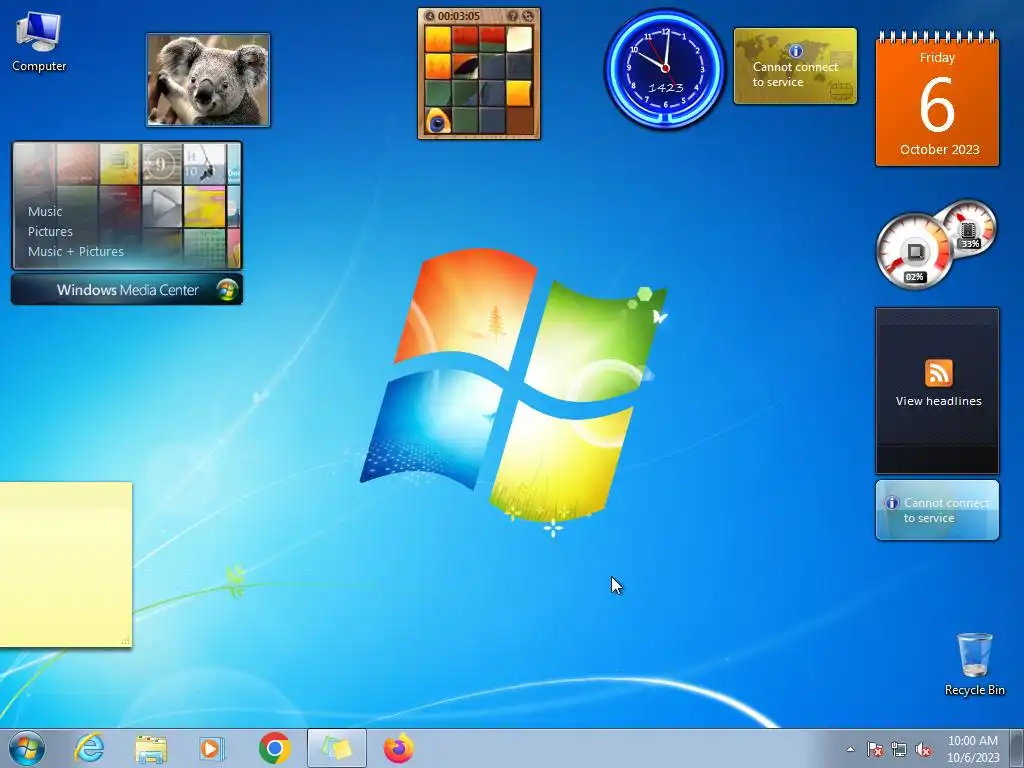Open Google Chrome from taskbar
The image size is (1024, 768).
tap(274, 748)
